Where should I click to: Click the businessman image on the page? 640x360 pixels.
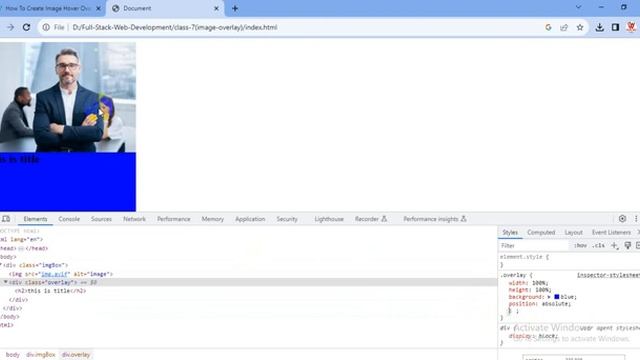[x=68, y=97]
